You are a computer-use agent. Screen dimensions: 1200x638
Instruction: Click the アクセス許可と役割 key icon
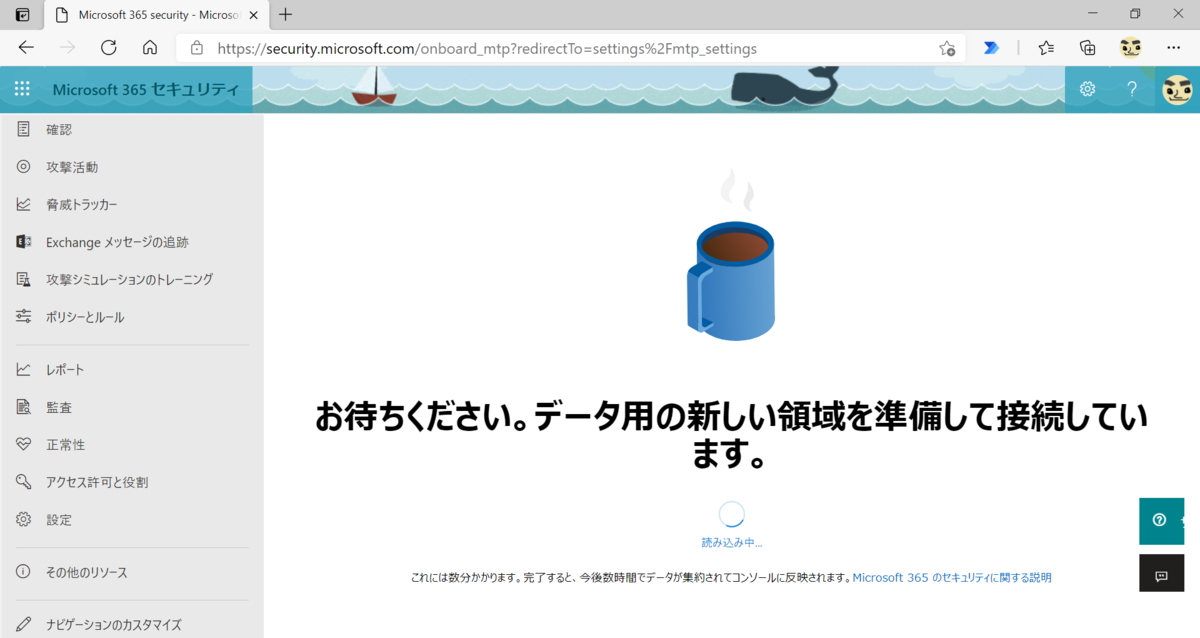pyautogui.click(x=23, y=482)
